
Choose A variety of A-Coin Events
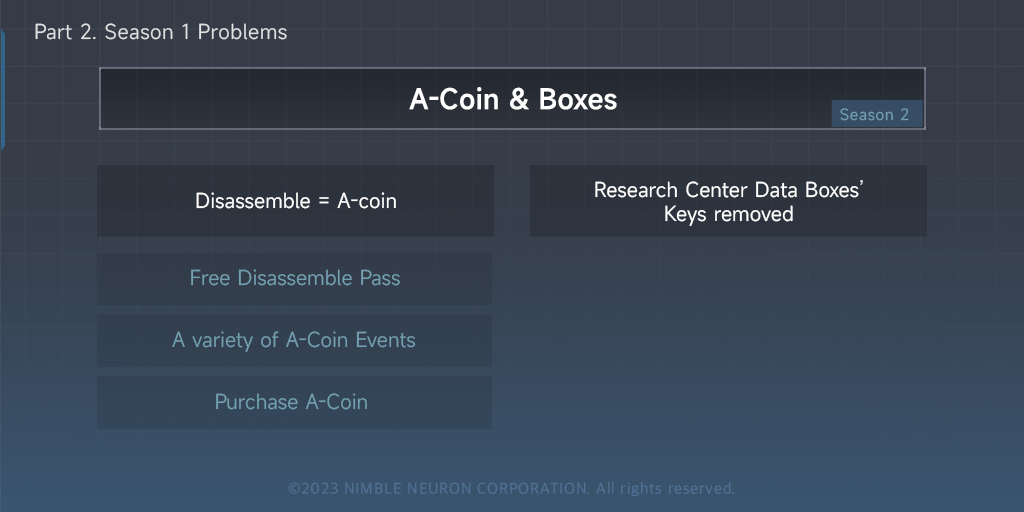coord(294,340)
